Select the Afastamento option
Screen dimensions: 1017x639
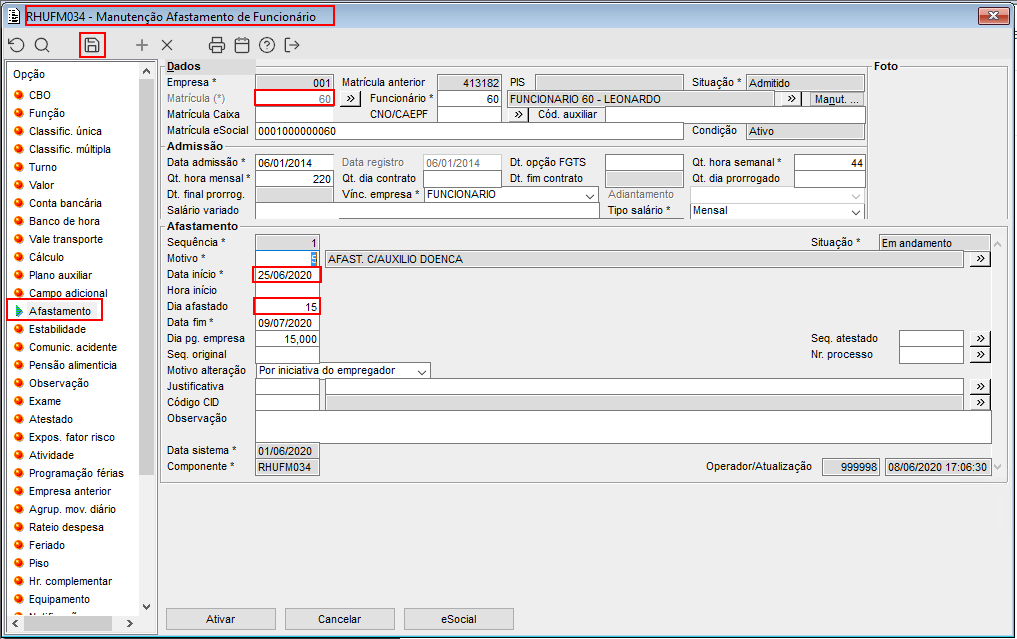click(x=60, y=311)
